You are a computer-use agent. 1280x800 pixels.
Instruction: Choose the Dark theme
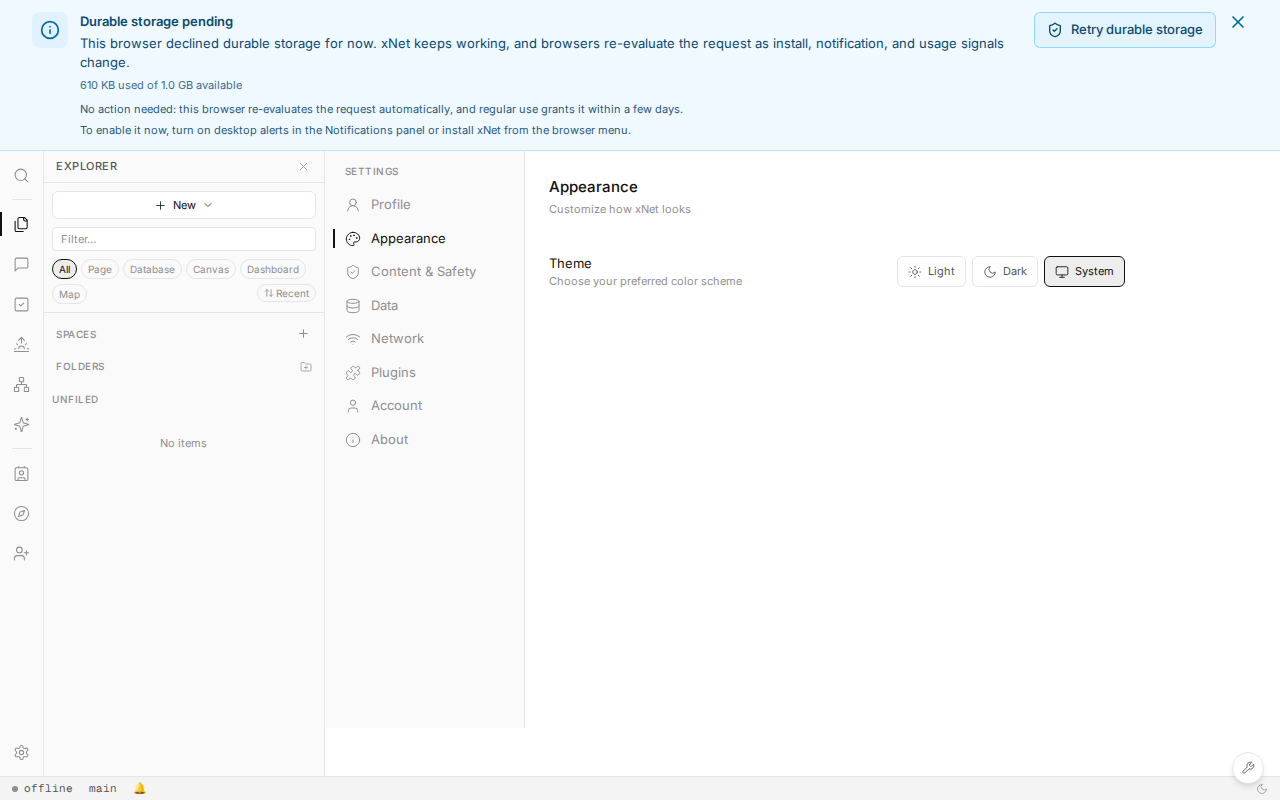[x=1005, y=272]
